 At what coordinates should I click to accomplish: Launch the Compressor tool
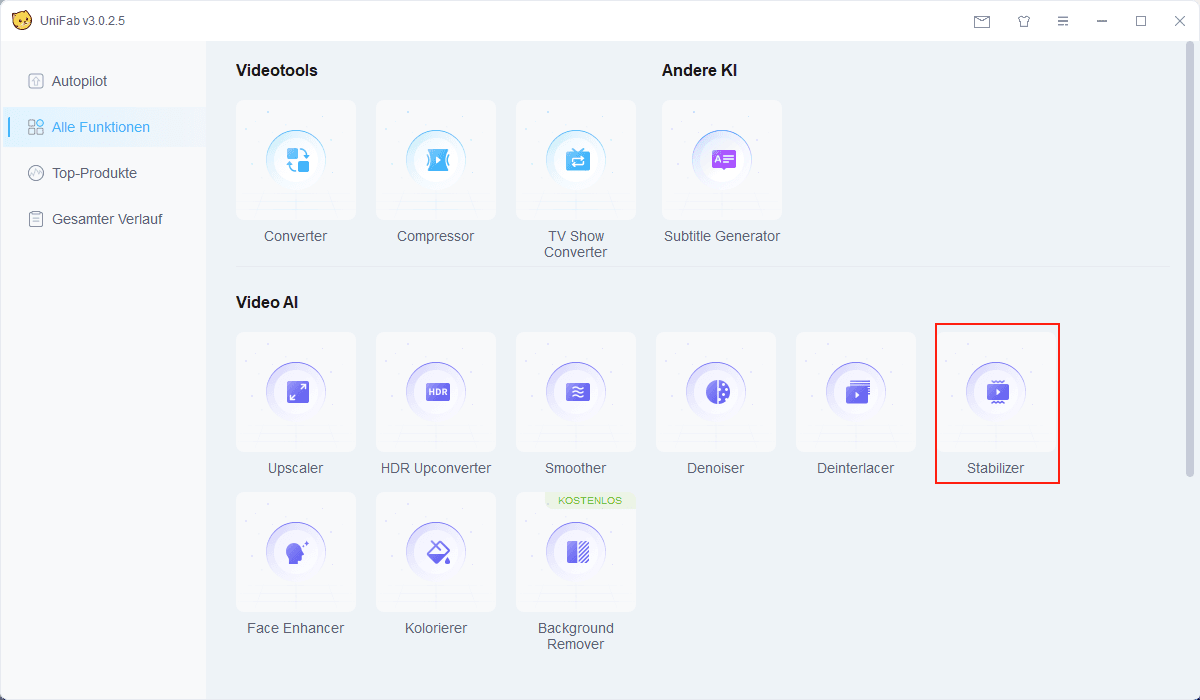436,160
